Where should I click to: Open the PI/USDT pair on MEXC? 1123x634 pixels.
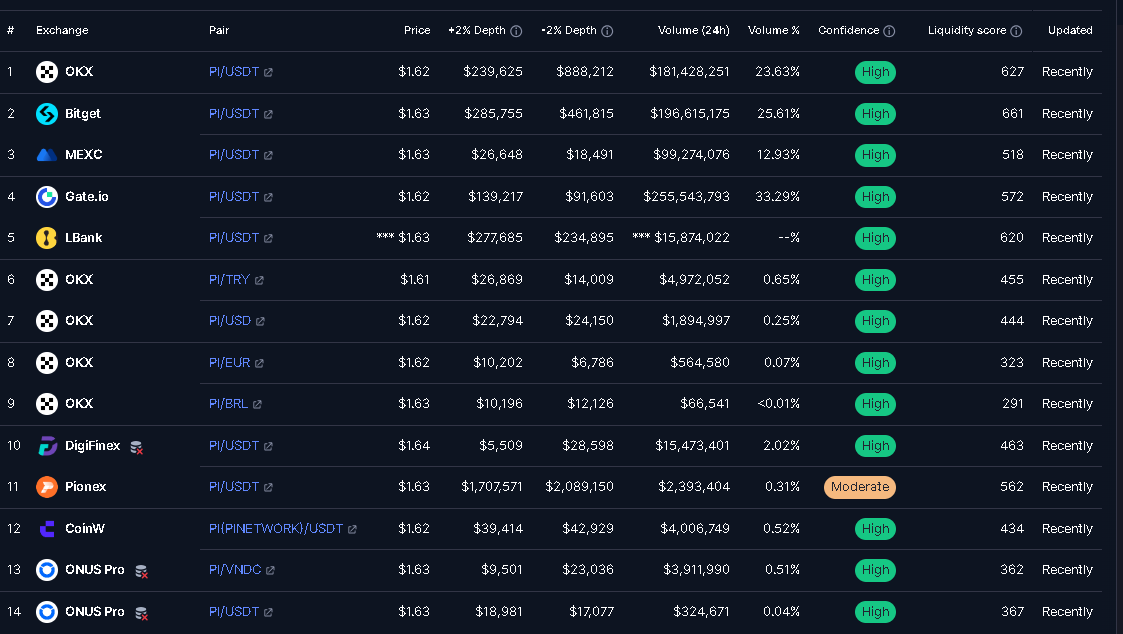pyautogui.click(x=234, y=155)
